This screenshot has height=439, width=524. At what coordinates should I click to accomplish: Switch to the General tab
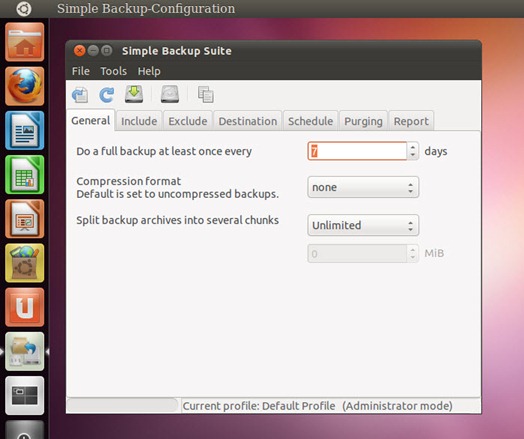coord(91,120)
